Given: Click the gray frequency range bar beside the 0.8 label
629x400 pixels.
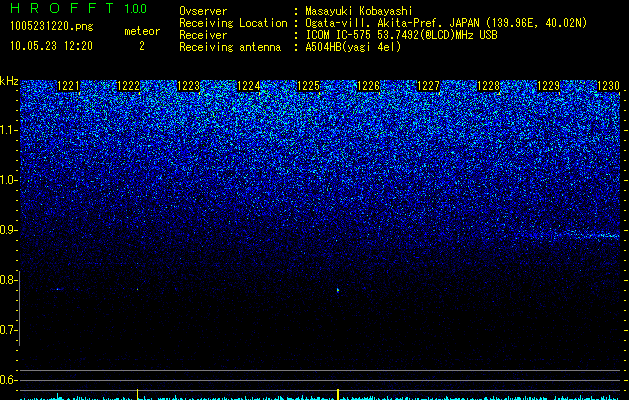Looking at the screenshot, I should click(19, 308).
